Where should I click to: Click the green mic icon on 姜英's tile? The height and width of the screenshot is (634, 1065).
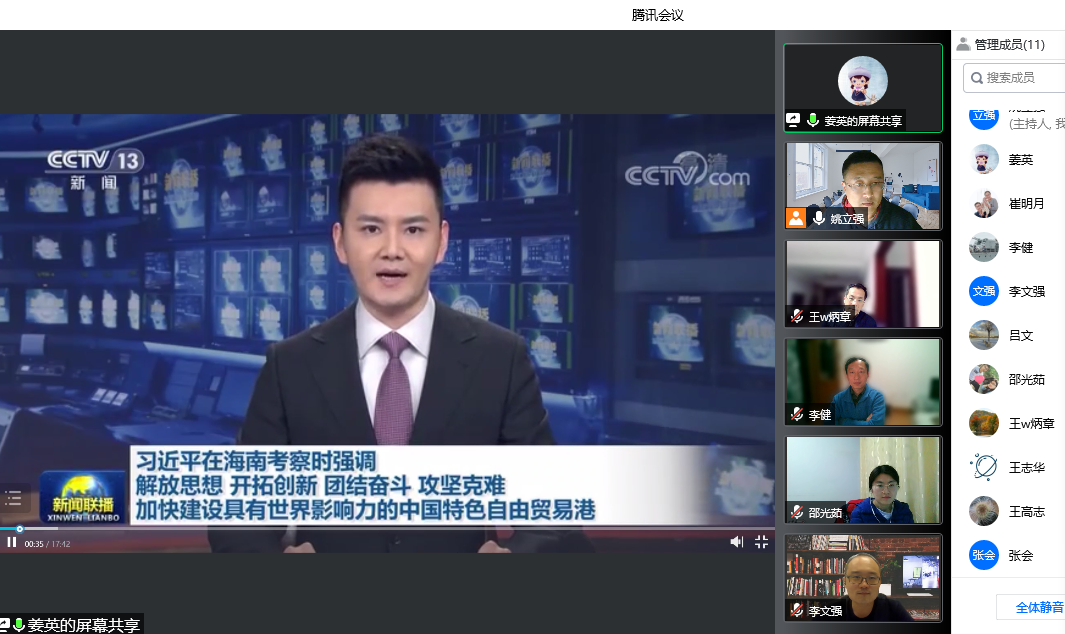coord(813,120)
